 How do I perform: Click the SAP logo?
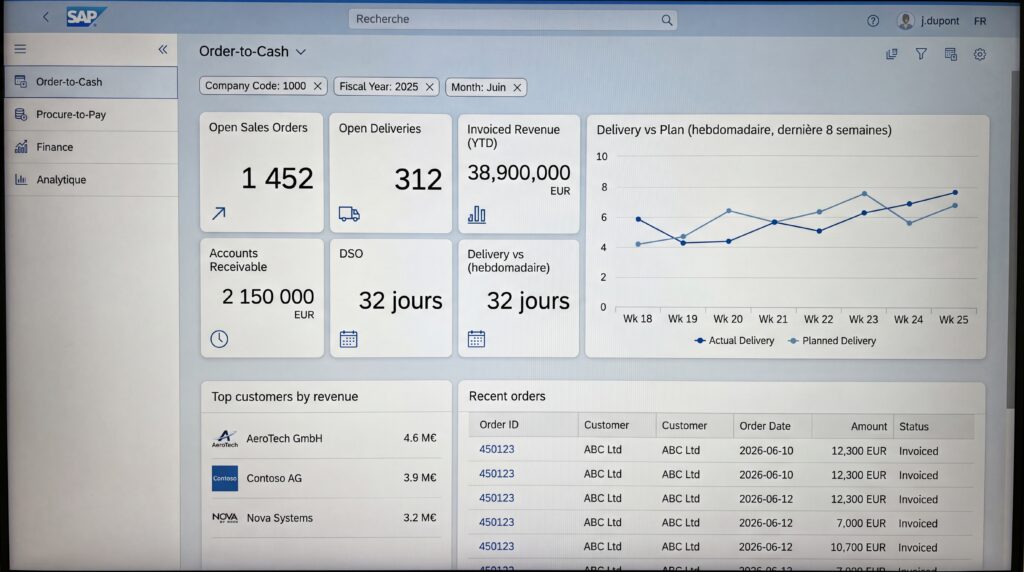tap(86, 17)
